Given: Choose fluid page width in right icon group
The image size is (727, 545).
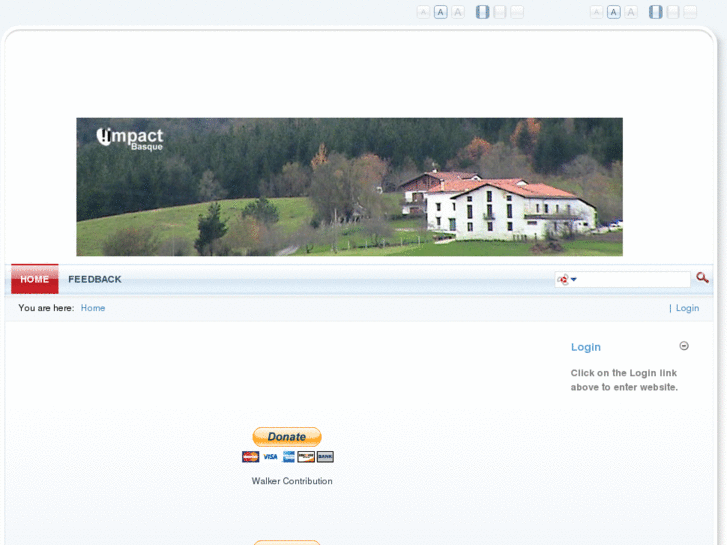Looking at the screenshot, I should tap(690, 12).
